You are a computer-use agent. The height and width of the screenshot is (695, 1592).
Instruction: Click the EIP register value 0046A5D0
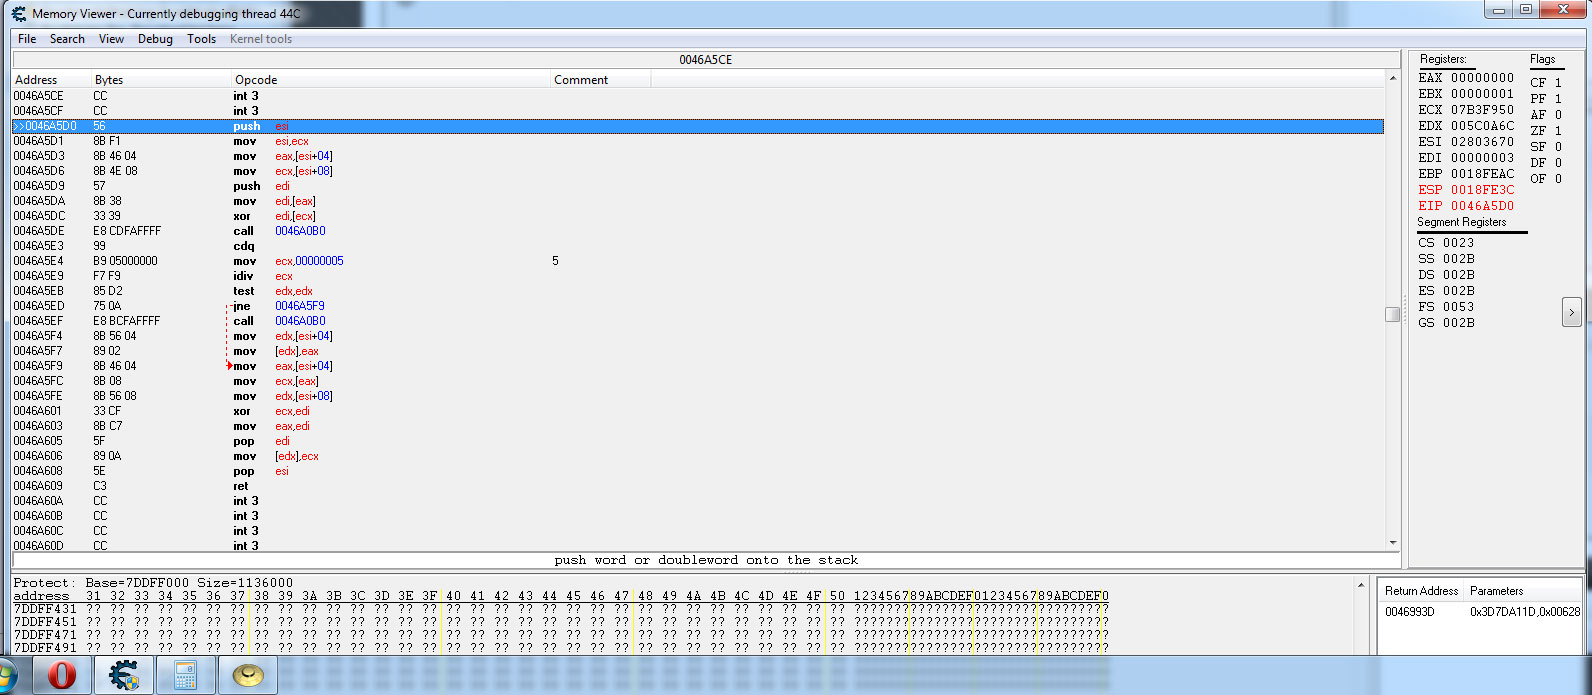(1482, 206)
